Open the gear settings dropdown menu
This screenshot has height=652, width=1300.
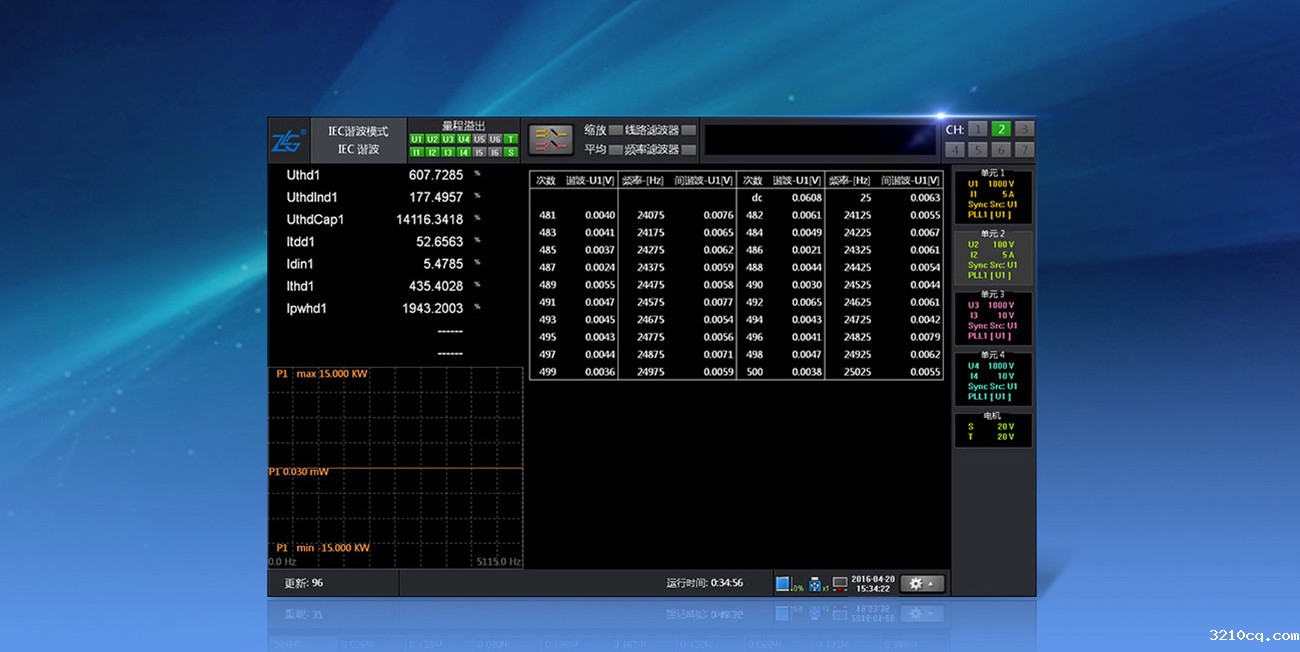921,583
